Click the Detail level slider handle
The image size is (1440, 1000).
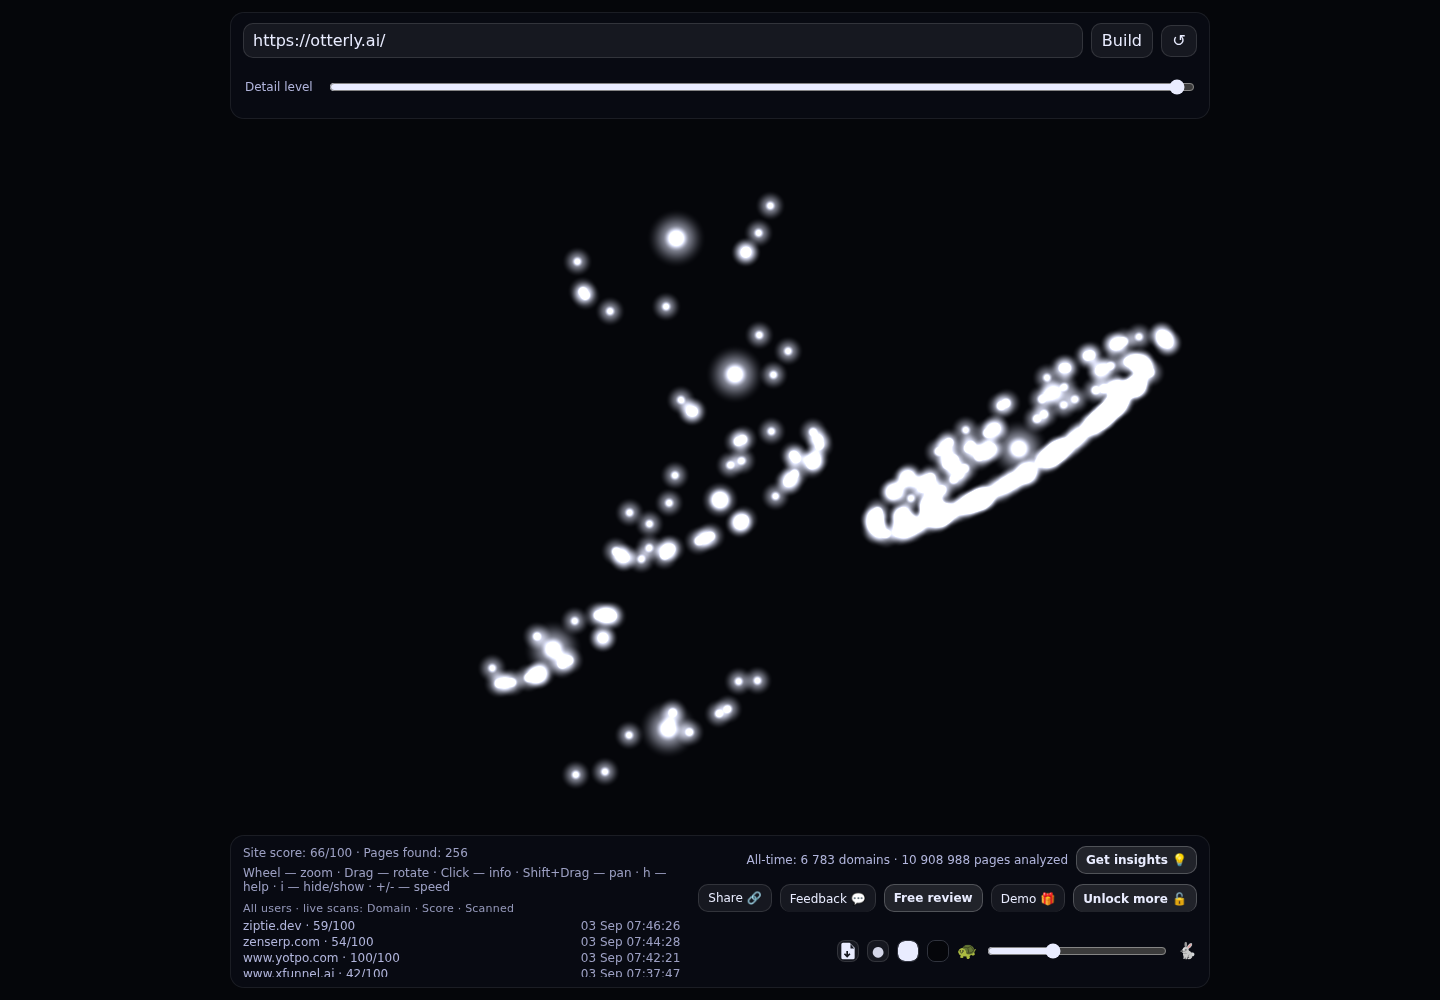[x=1177, y=87]
